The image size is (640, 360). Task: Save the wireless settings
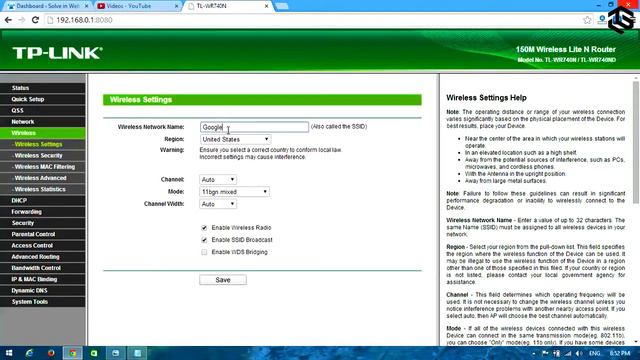click(223, 280)
